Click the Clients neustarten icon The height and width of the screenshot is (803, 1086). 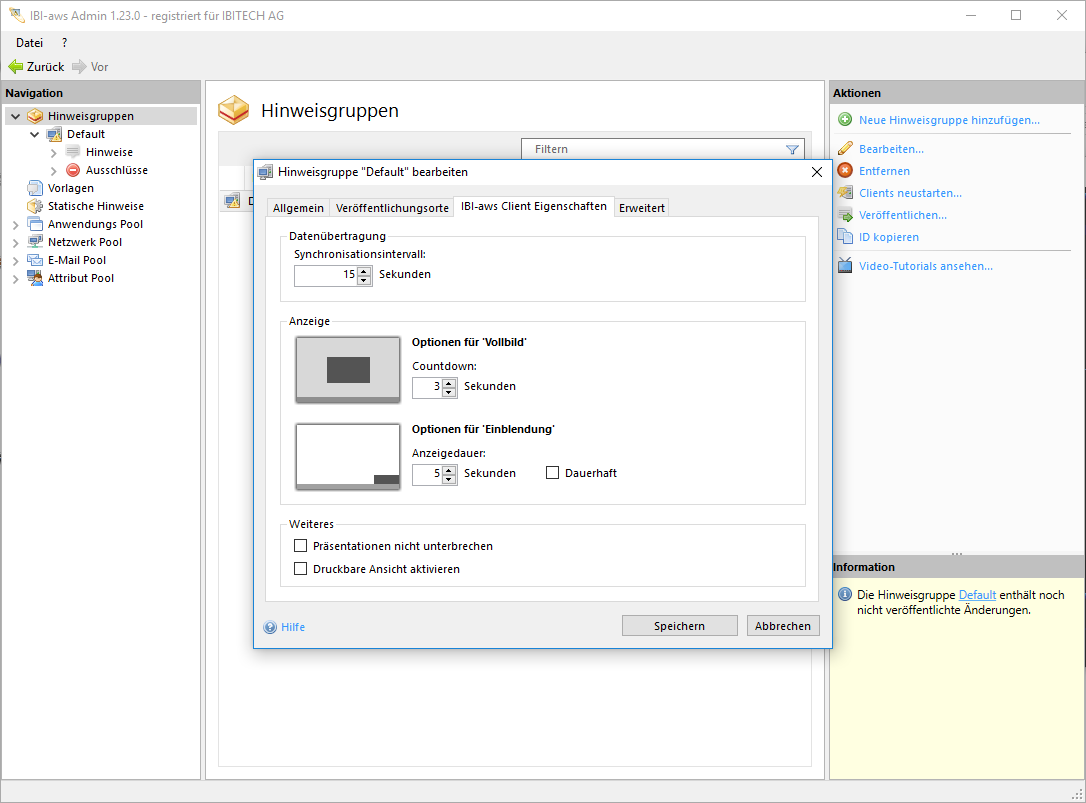pos(845,193)
